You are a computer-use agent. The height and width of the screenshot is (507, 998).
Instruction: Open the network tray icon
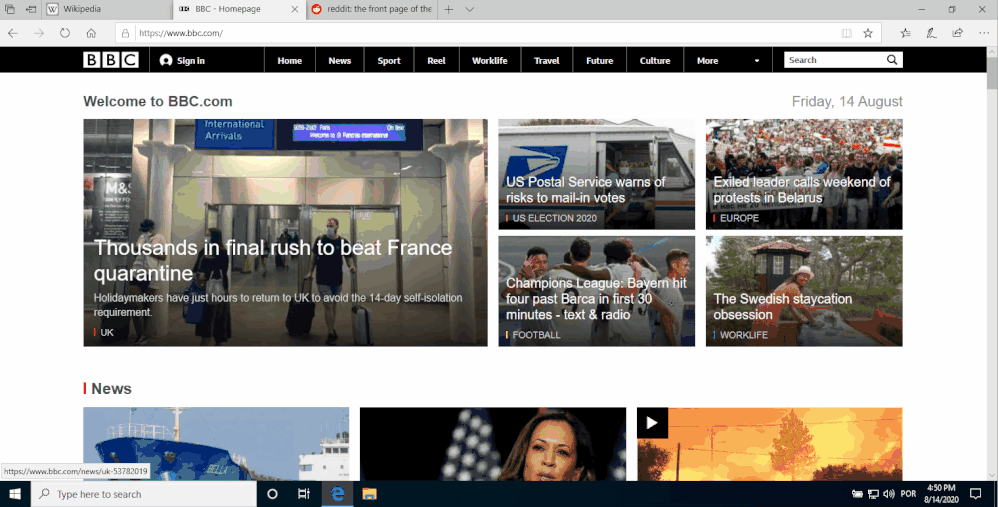point(873,494)
